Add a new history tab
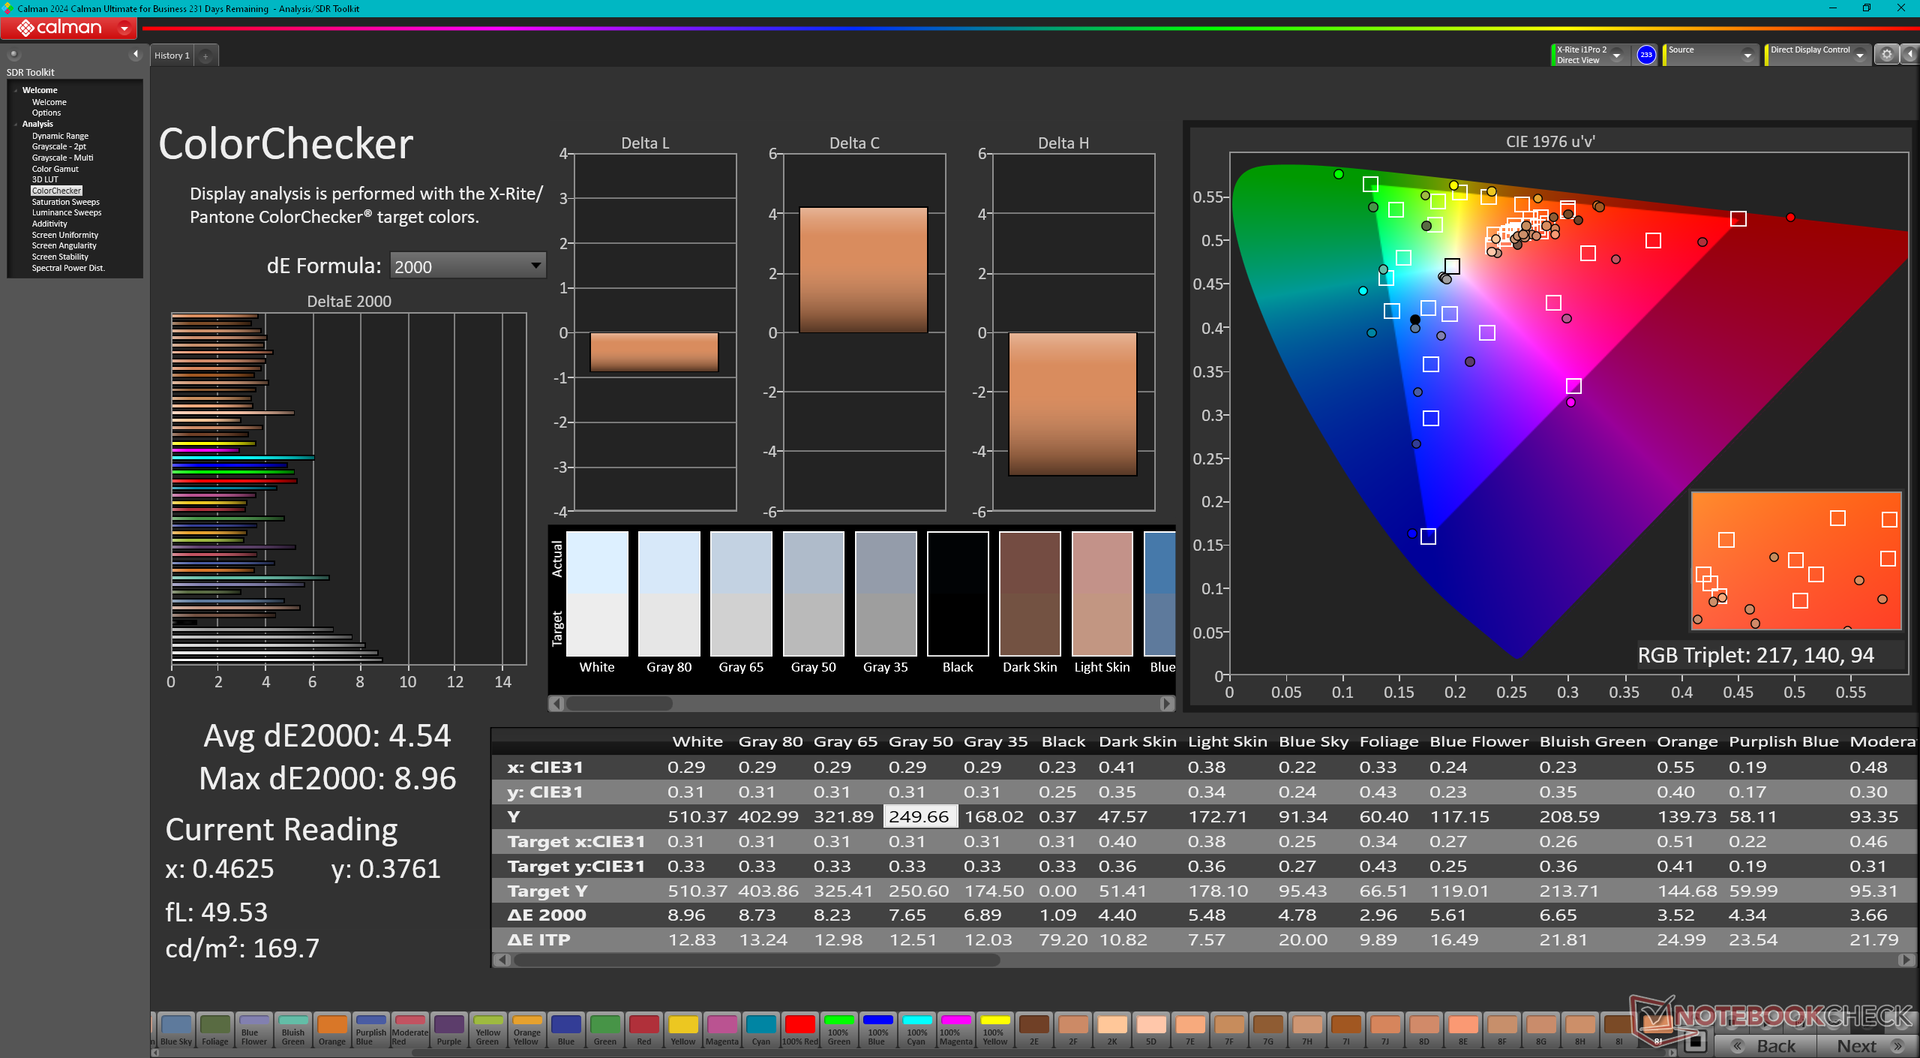Image resolution: width=1920 pixels, height=1058 pixels. pyautogui.click(x=206, y=56)
